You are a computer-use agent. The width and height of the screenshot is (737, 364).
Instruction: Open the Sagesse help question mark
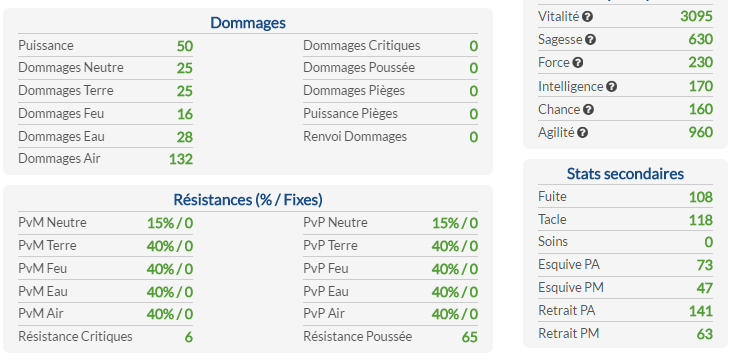click(x=590, y=40)
